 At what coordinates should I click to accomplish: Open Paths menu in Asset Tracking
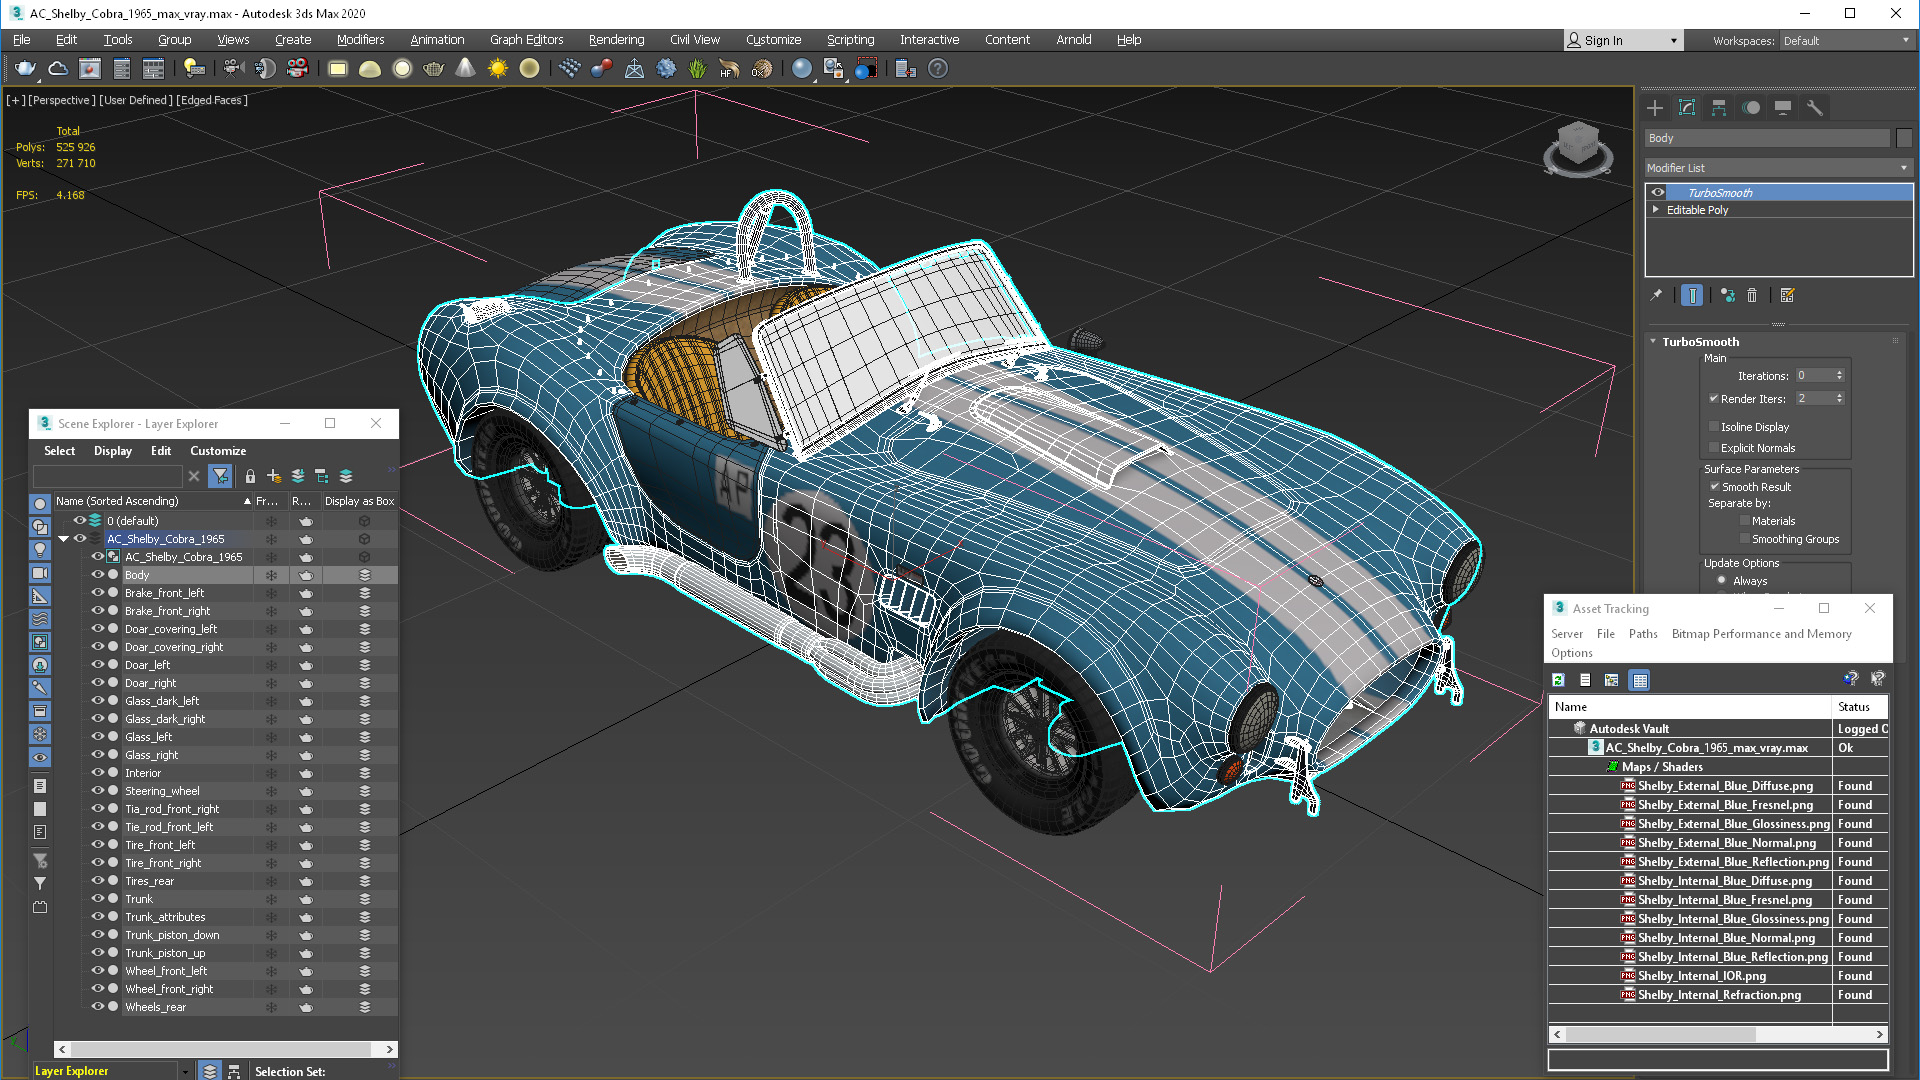pos(1643,634)
